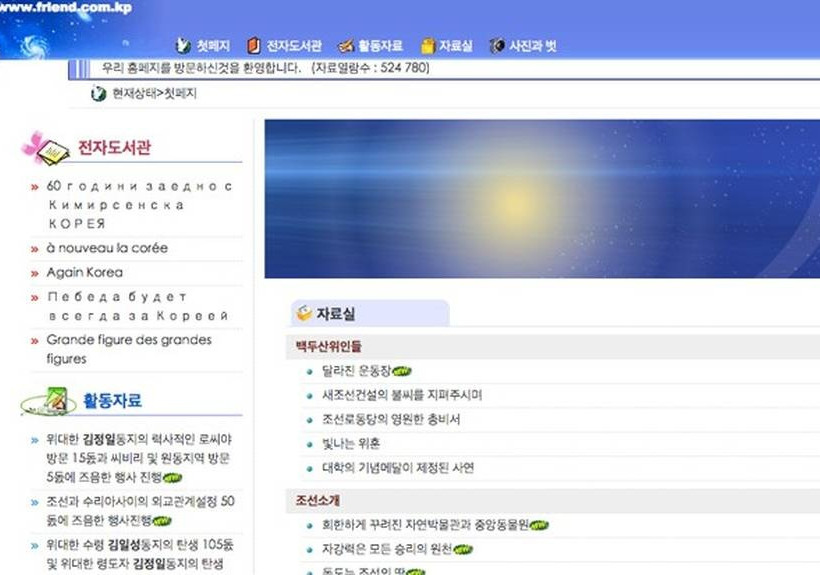Open 'à nouveau la corée' link

[107, 247]
